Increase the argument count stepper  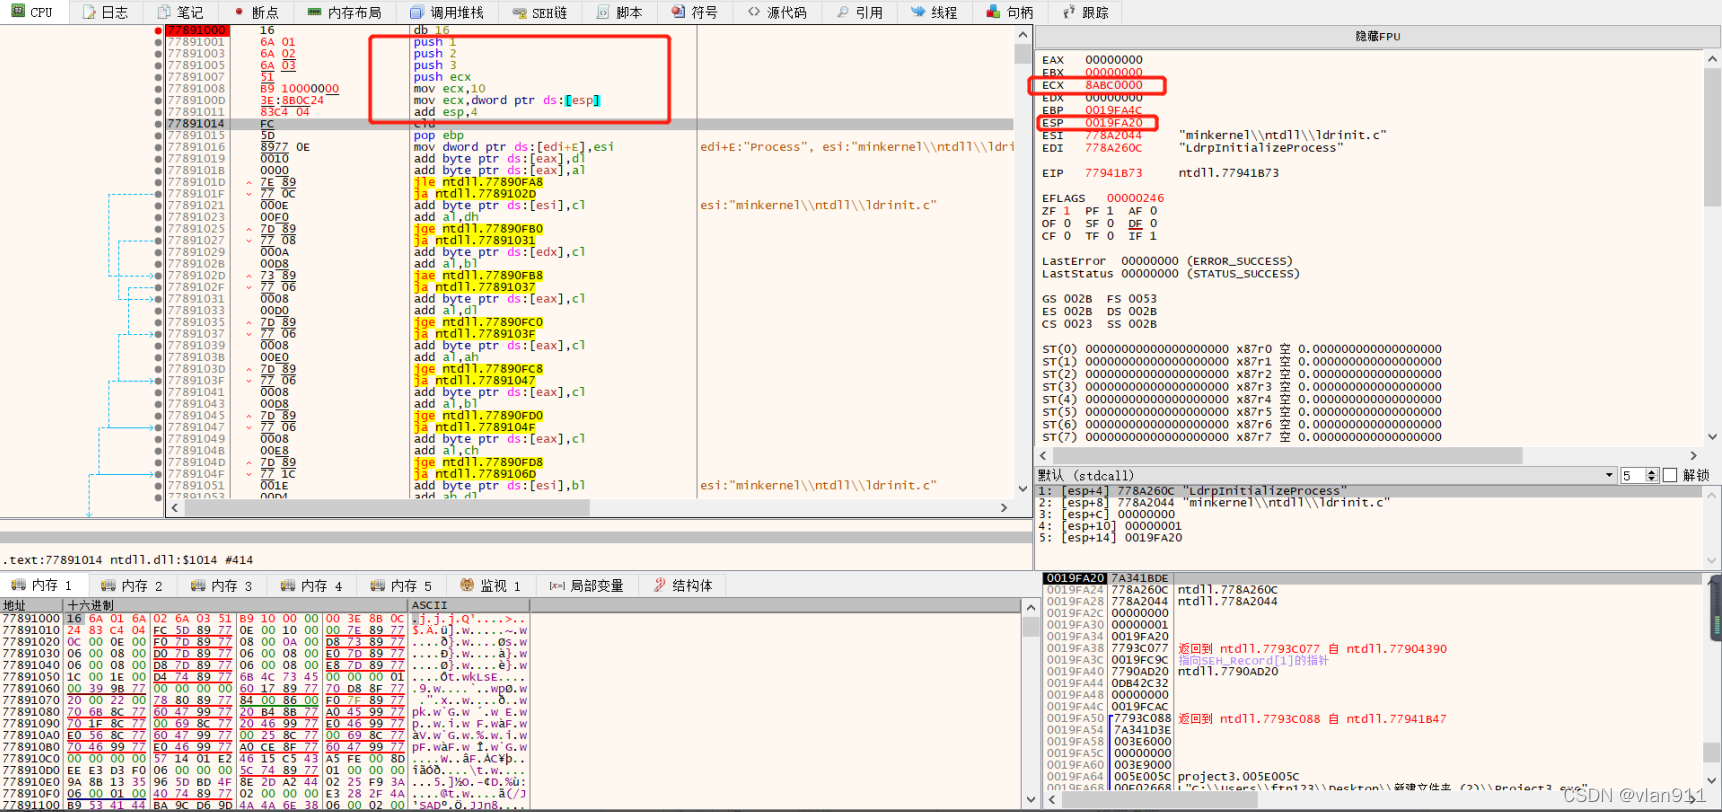1652,472
